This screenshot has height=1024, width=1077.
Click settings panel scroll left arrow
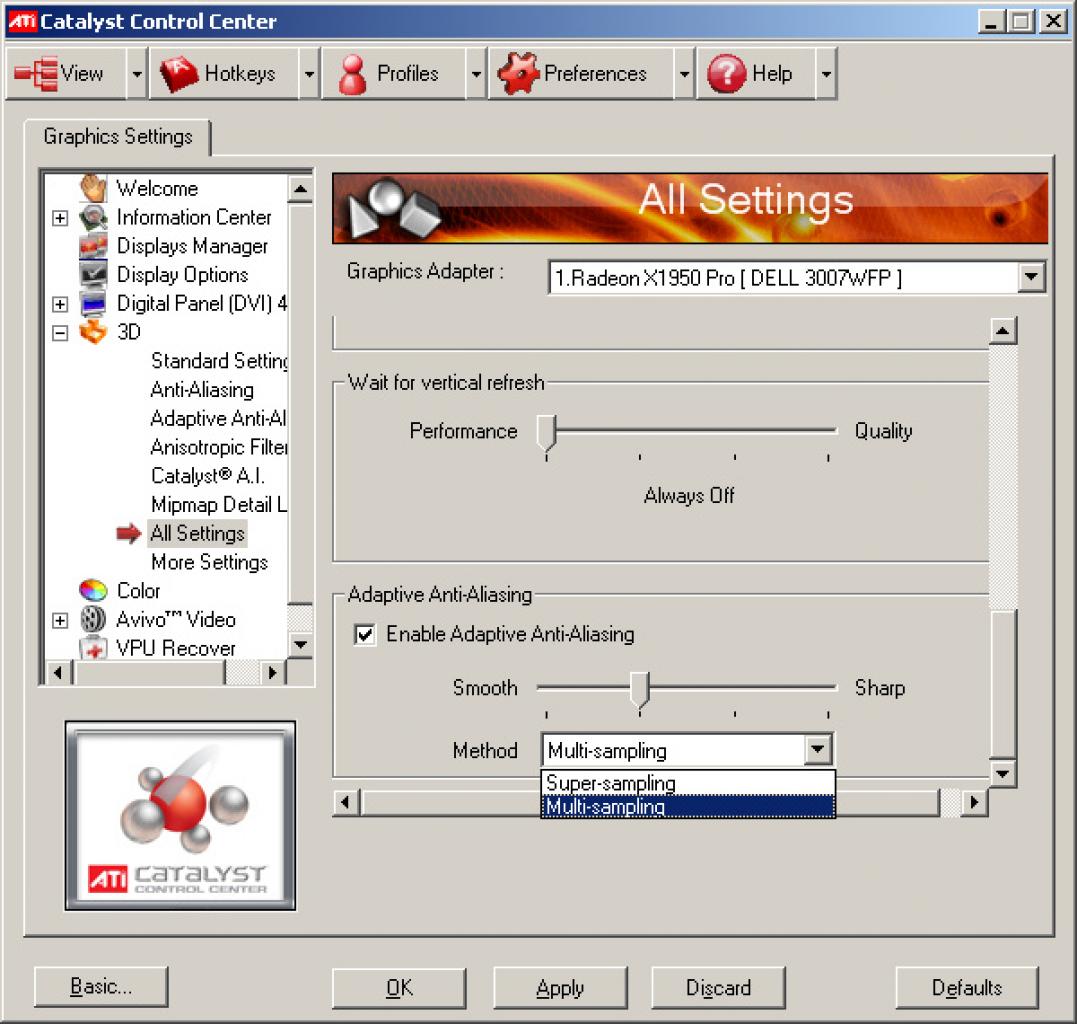(345, 802)
